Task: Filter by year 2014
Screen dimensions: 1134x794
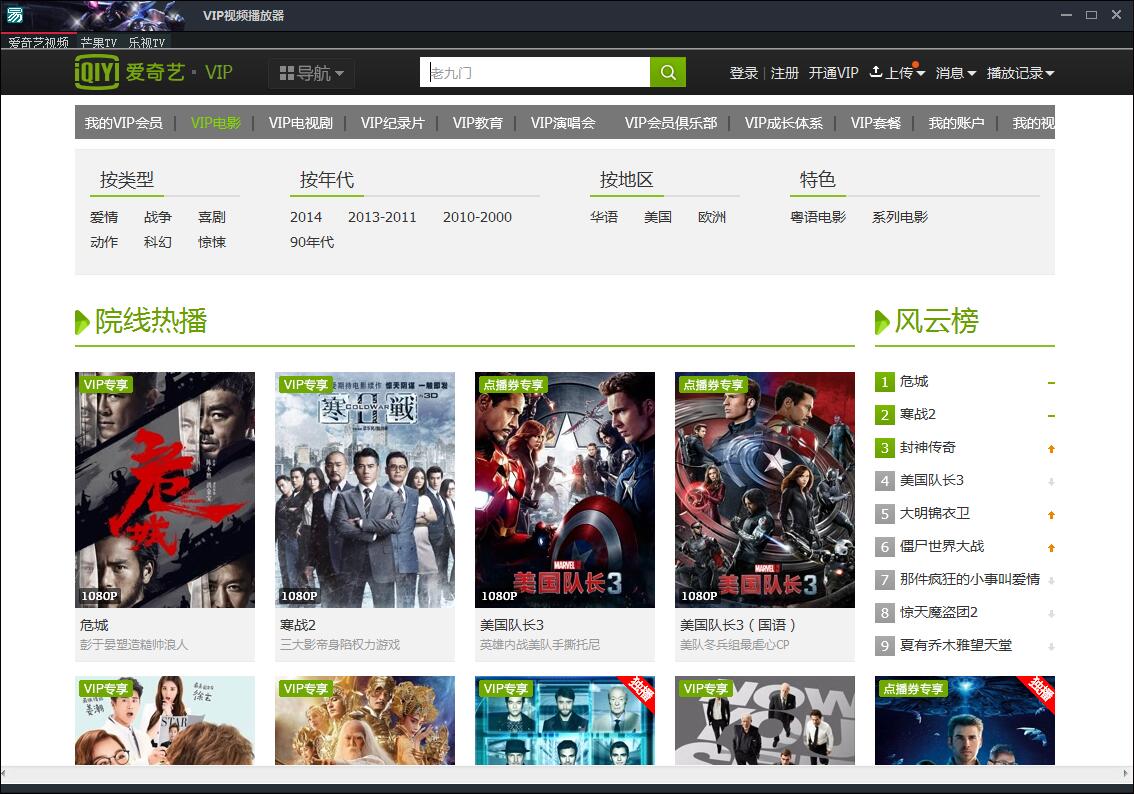Action: tap(306, 217)
